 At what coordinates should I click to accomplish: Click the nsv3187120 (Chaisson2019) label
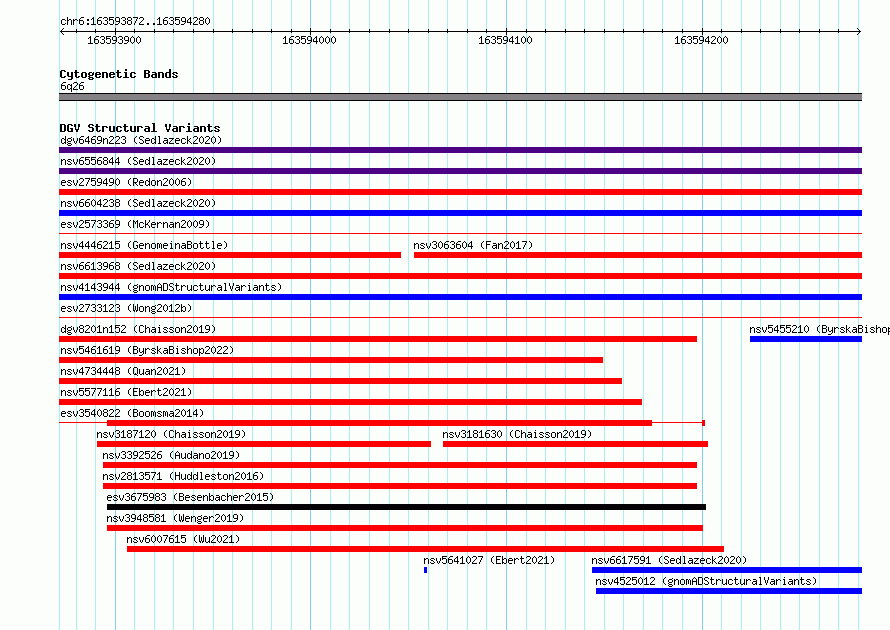(x=171, y=434)
